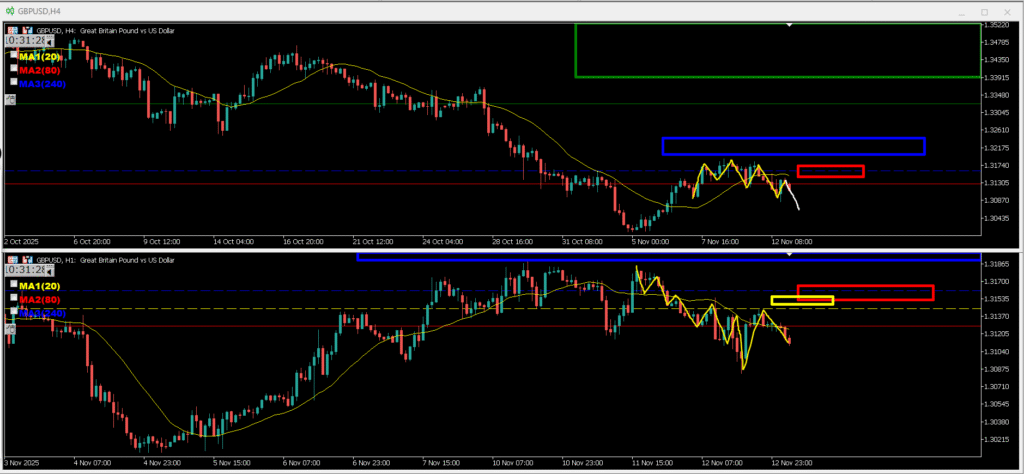Click the small icon below MA3 in H1 chart
Viewport: 1024px width, 474px height.
(x=11, y=327)
